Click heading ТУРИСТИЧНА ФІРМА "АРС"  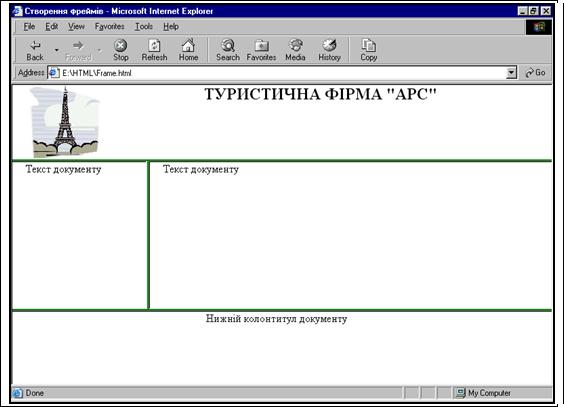pos(320,95)
